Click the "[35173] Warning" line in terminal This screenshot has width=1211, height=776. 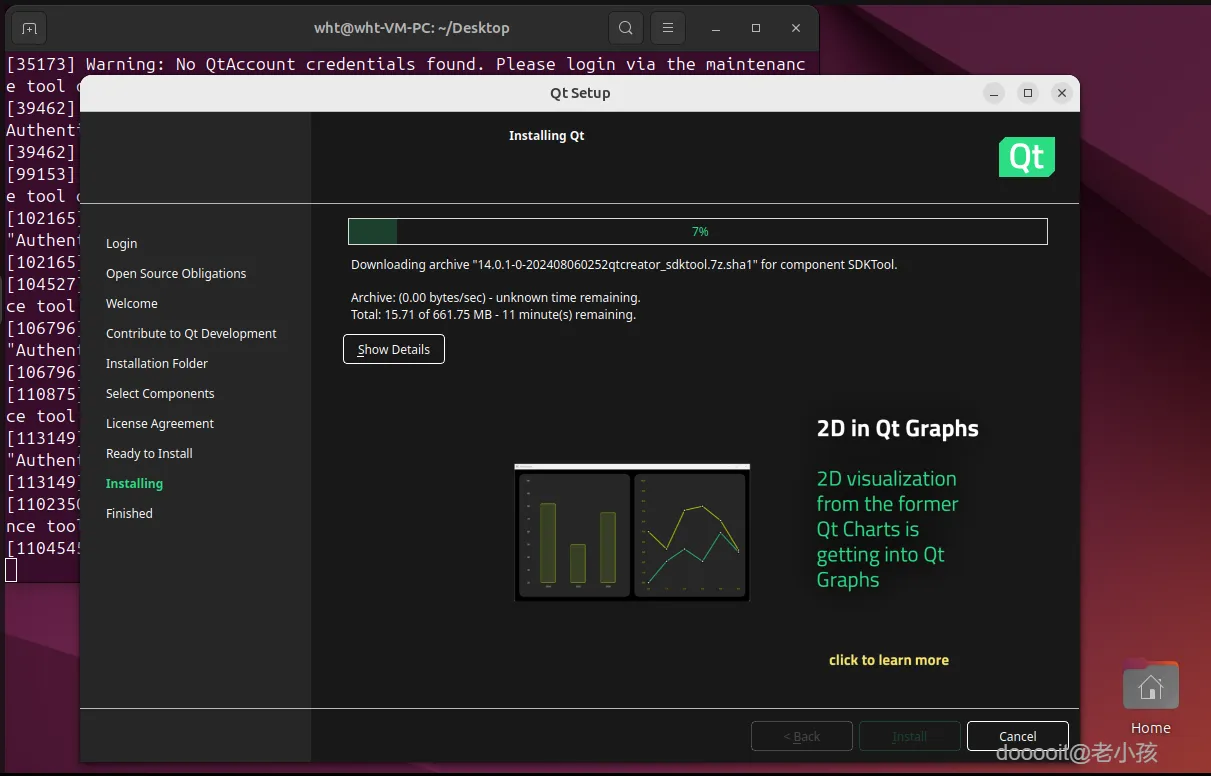[x=406, y=64]
